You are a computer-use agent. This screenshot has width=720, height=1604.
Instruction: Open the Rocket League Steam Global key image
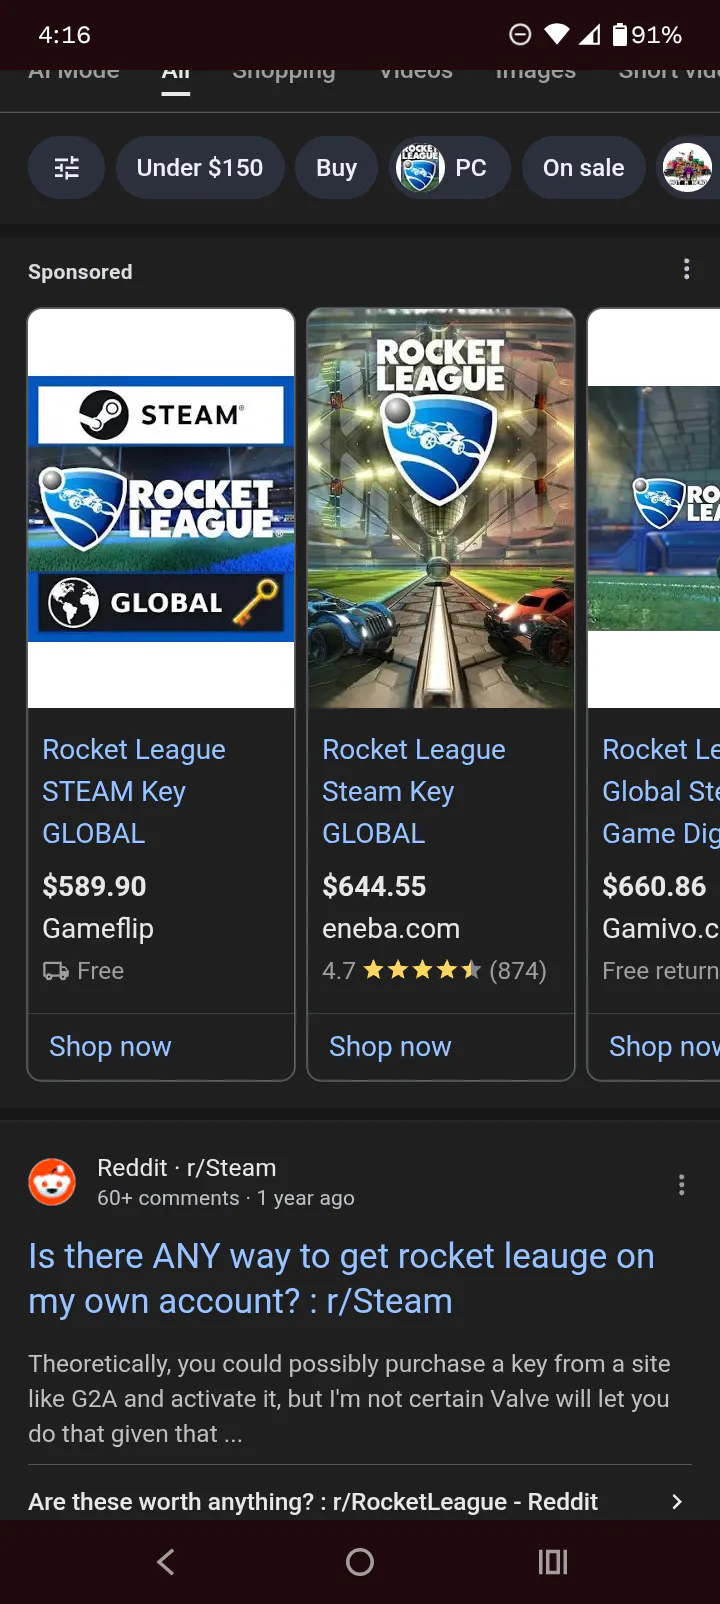click(x=161, y=508)
